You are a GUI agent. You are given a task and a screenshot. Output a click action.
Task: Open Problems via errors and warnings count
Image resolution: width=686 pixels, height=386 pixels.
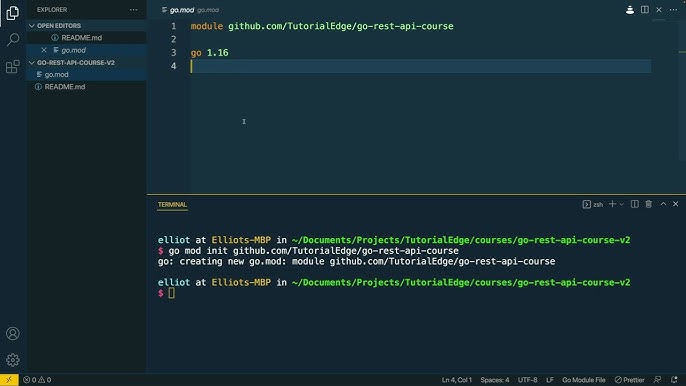(37, 380)
